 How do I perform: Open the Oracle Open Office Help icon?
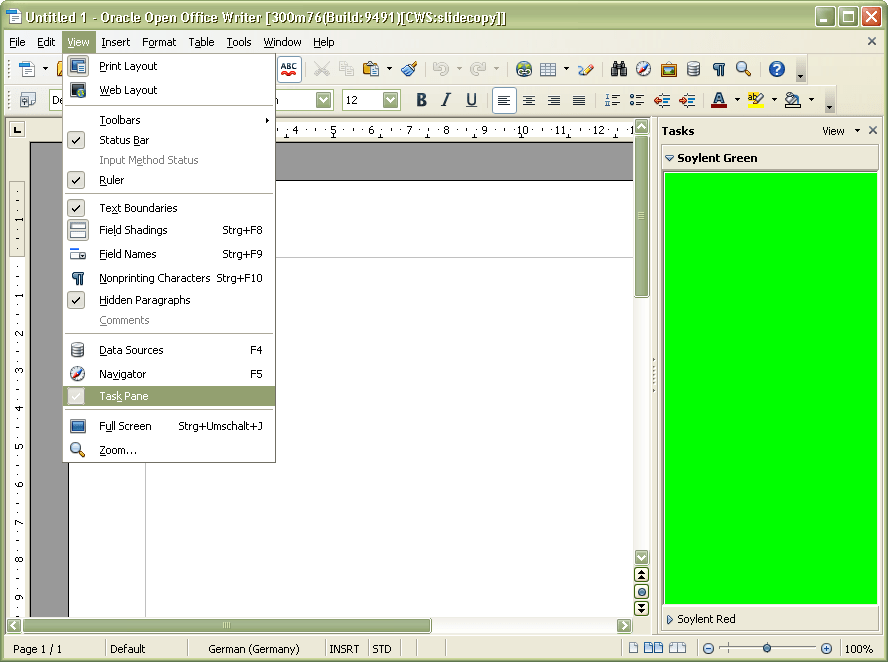777,71
